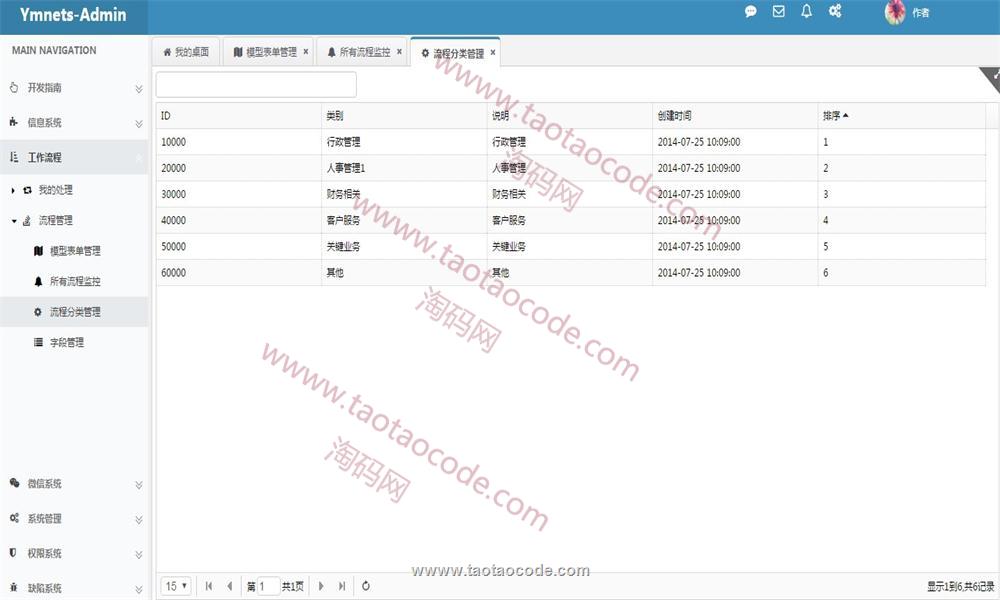The height and width of the screenshot is (600, 1000).
Task: Open 字段管理 in the sidebar
Action: click(x=66, y=342)
